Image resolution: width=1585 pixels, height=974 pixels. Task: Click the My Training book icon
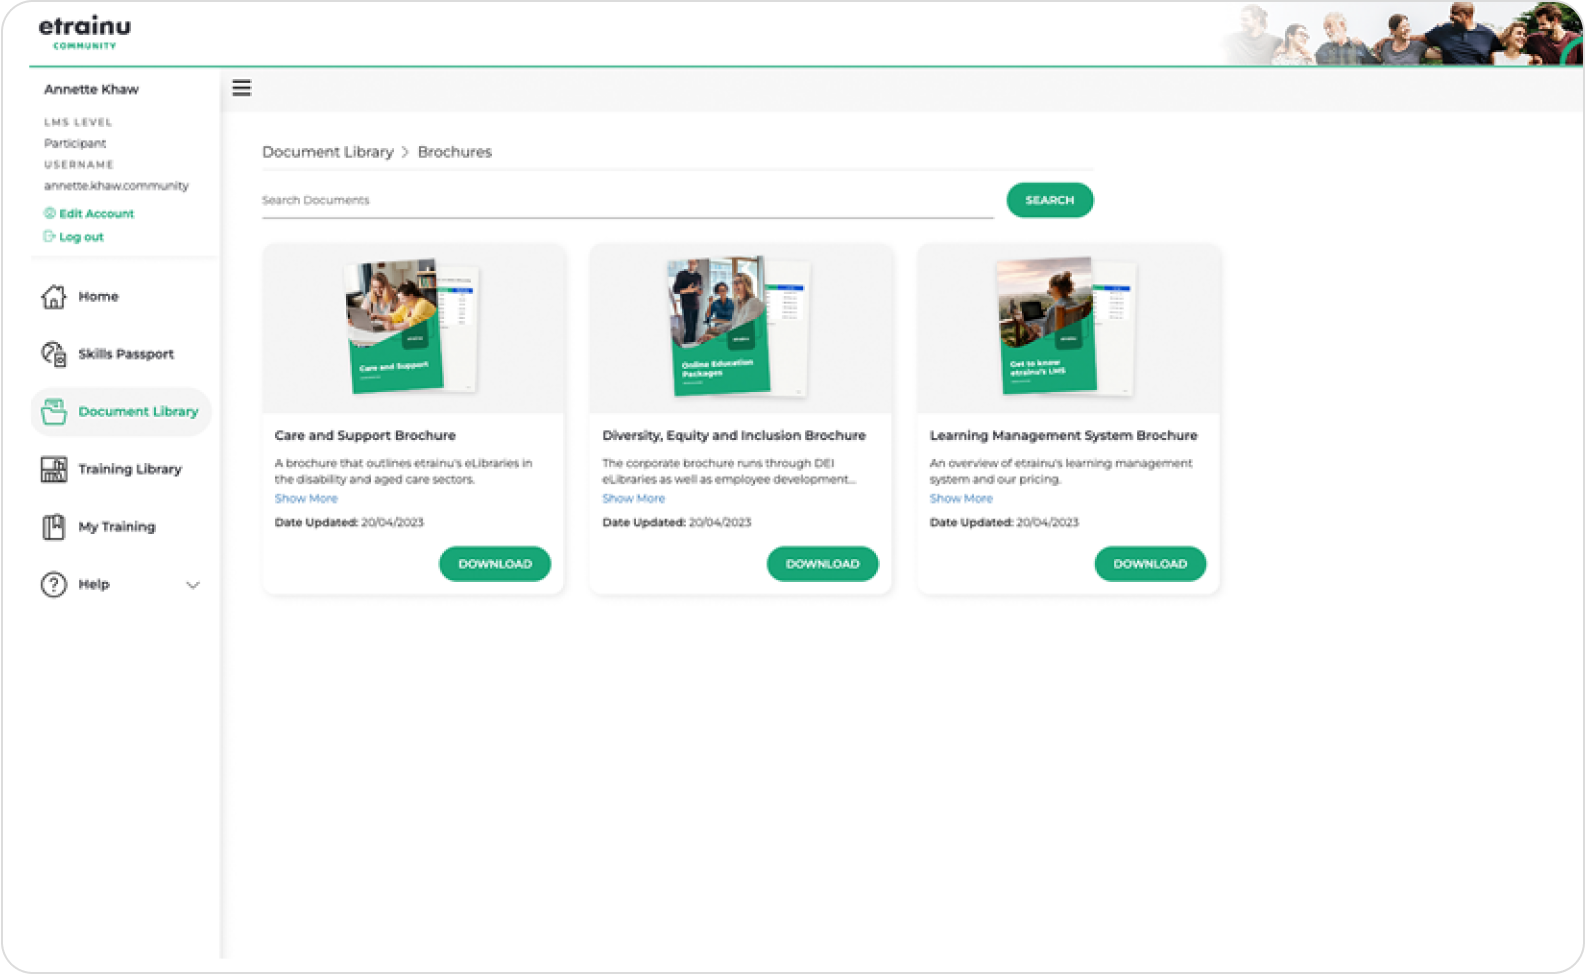tap(53, 527)
